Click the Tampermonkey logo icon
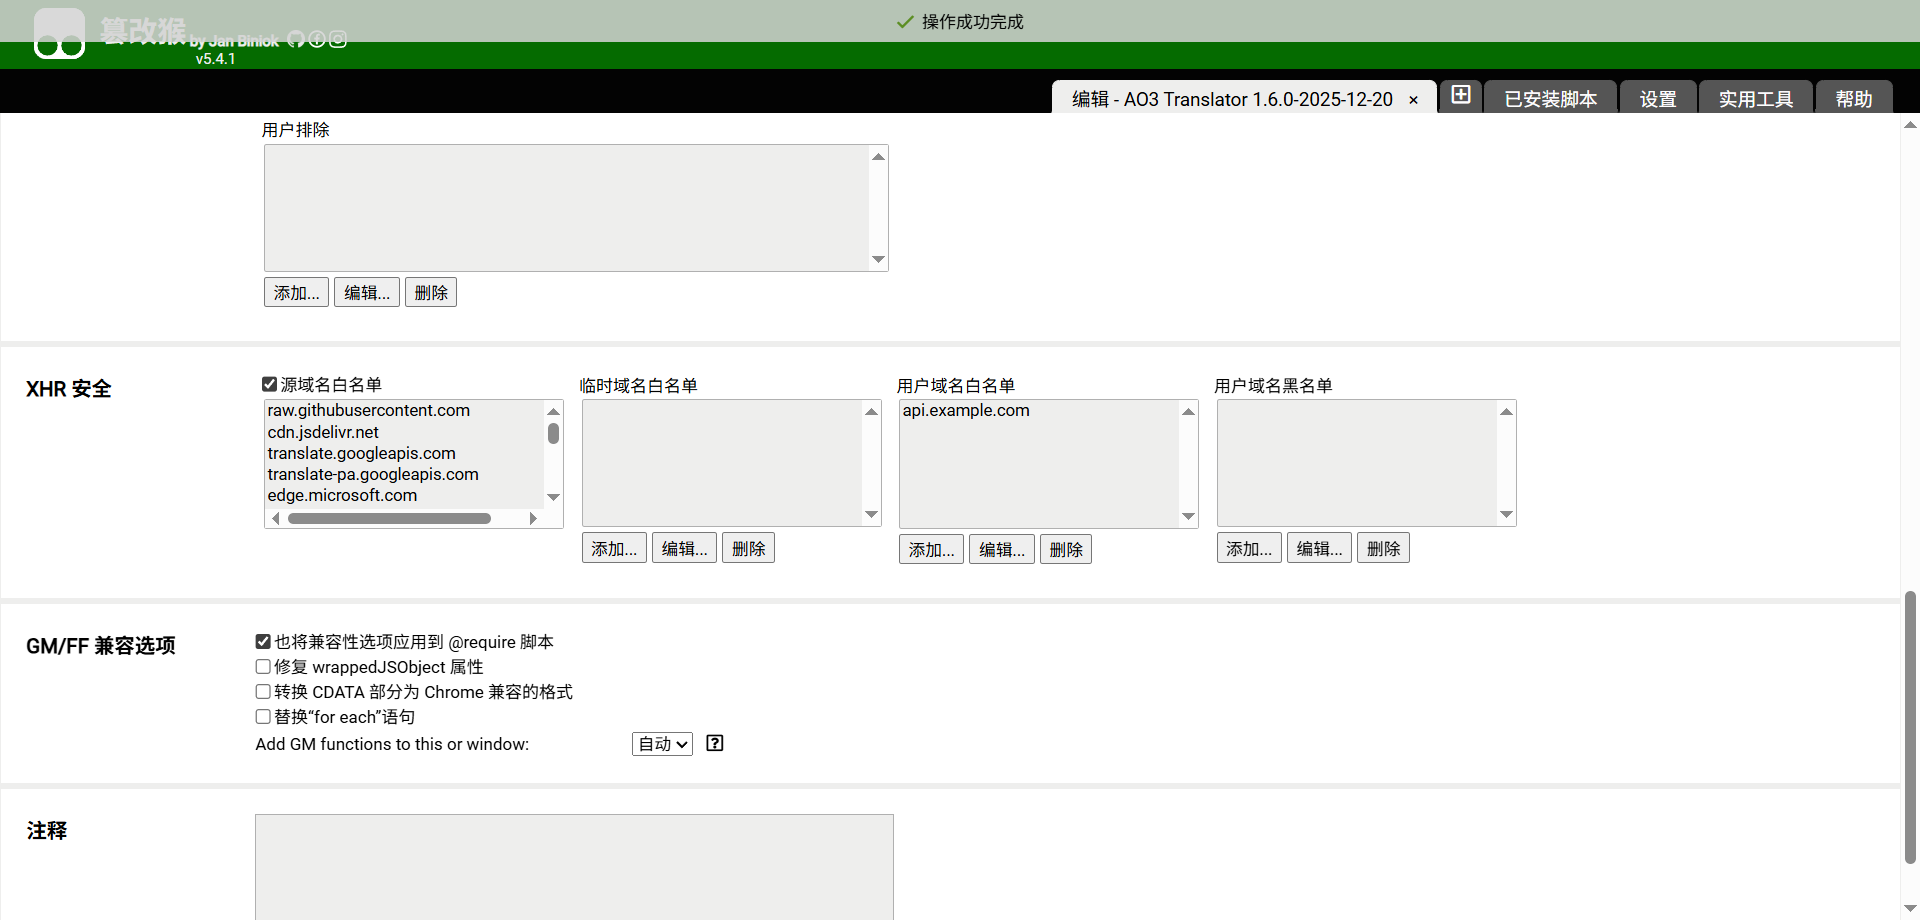Screen dimensions: 1920x920 59,34
